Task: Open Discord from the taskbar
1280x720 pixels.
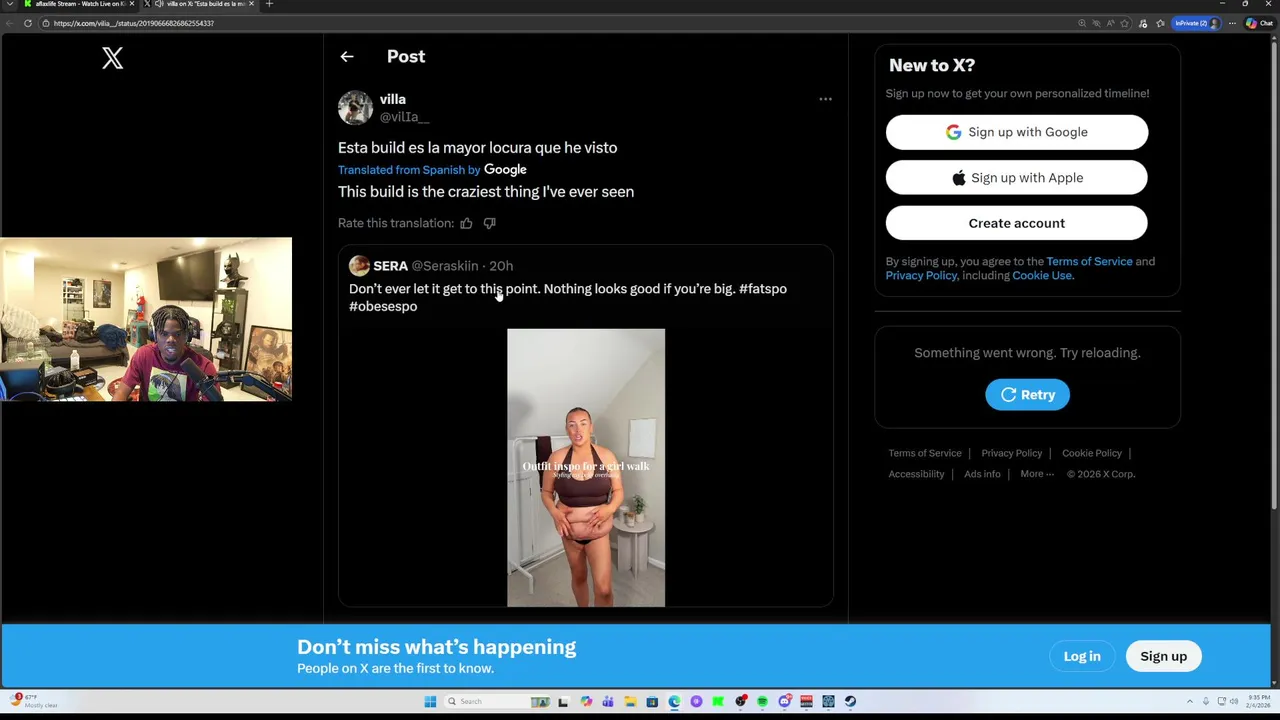Action: [x=784, y=702]
